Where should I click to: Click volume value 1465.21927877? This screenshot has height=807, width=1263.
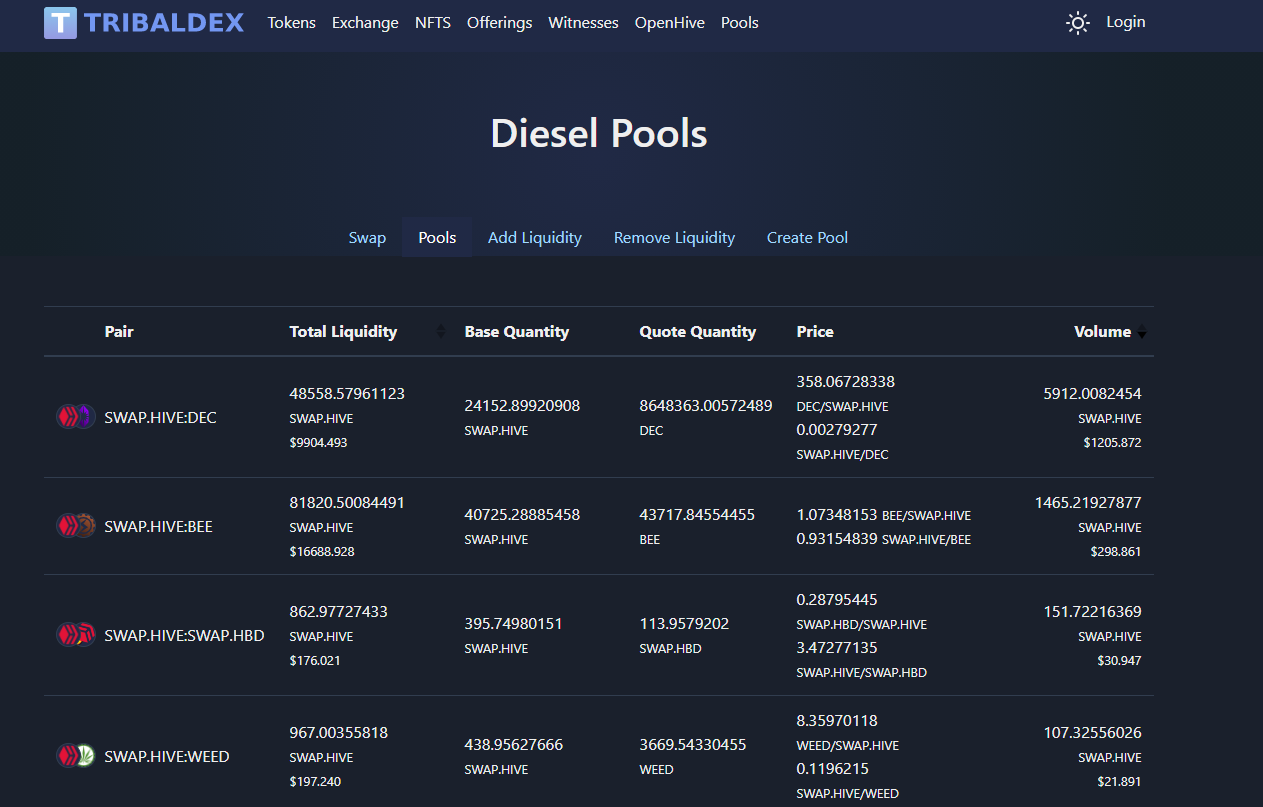click(1088, 503)
